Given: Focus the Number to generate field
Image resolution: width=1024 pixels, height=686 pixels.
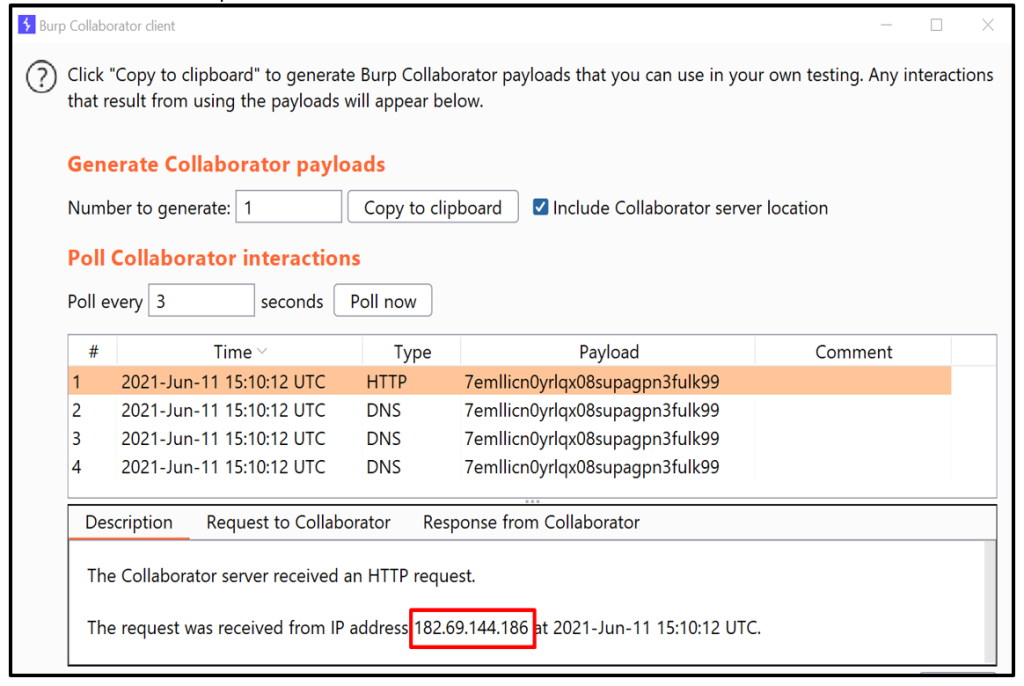Looking at the screenshot, I should pos(289,207).
